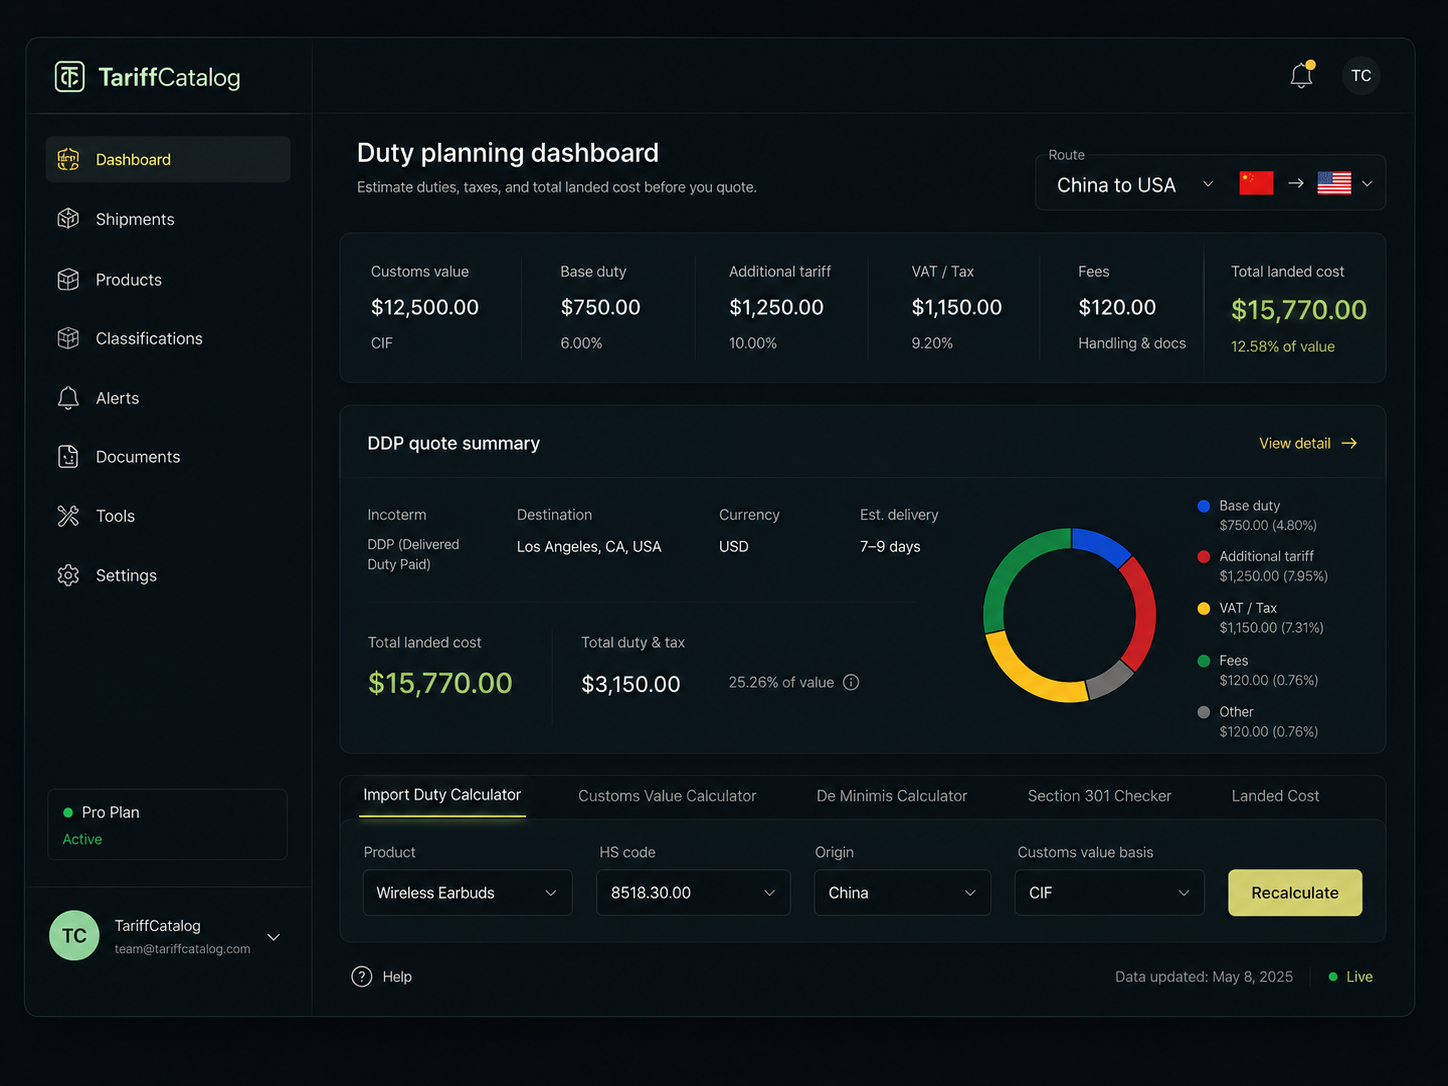Click the Tools wrench icon
The width and height of the screenshot is (1448, 1086).
(x=68, y=516)
